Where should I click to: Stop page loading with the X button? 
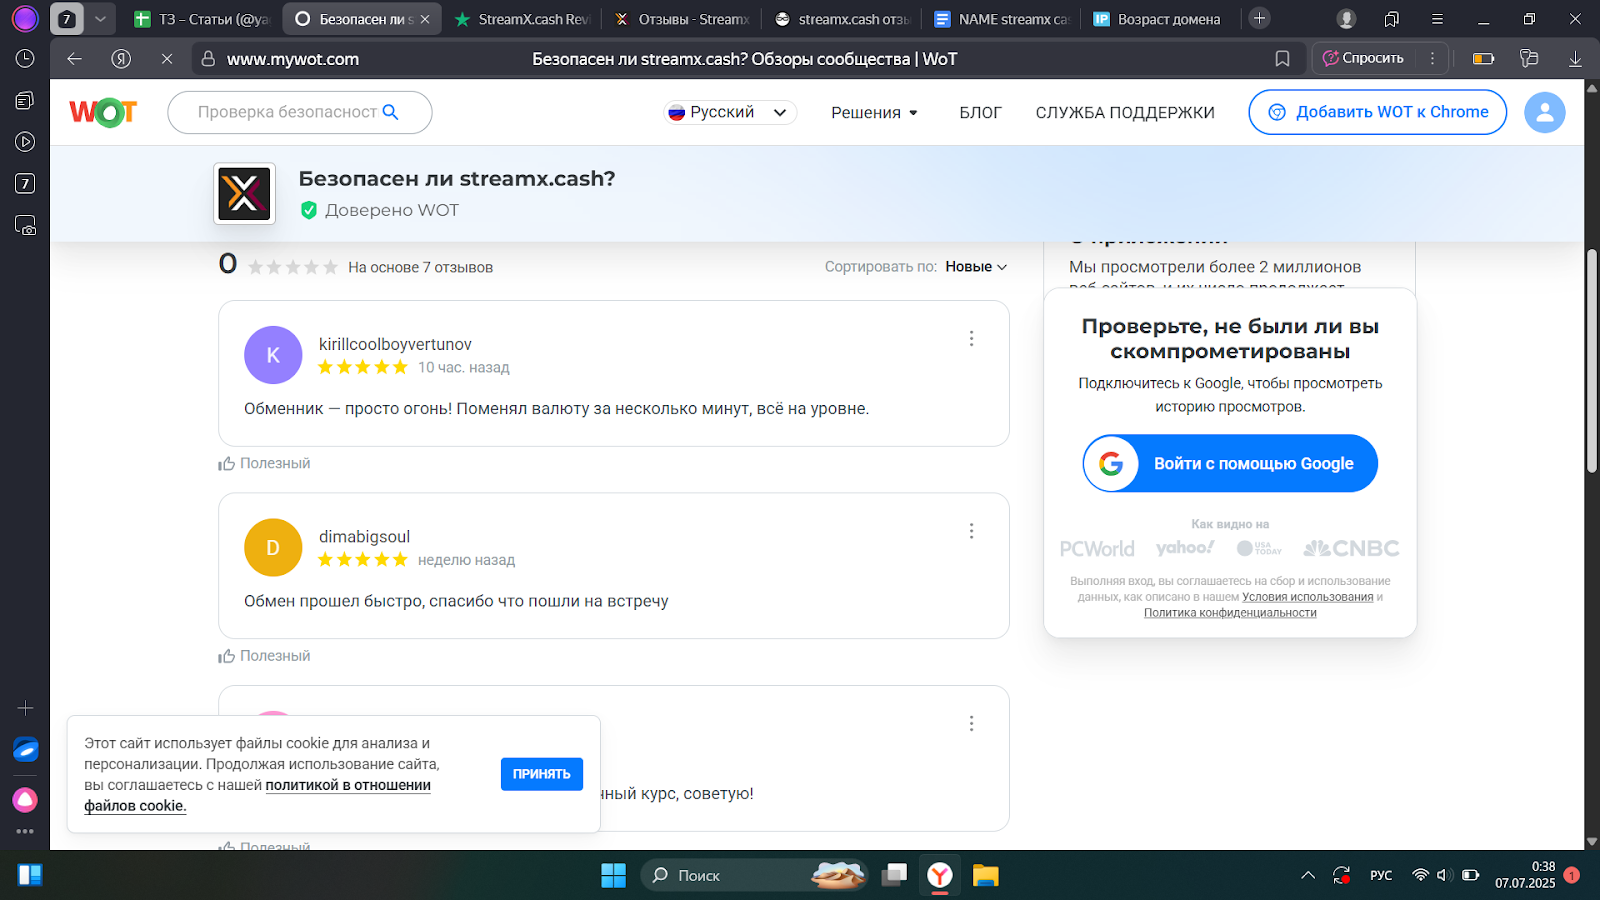tap(167, 59)
